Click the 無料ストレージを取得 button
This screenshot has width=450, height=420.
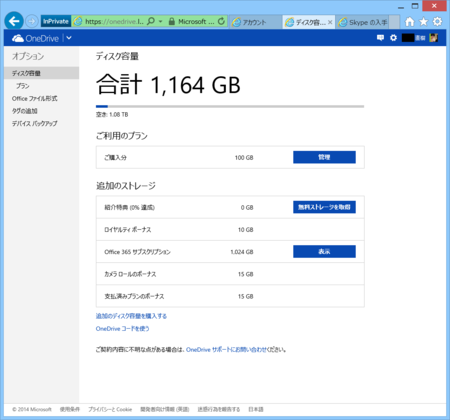(324, 207)
